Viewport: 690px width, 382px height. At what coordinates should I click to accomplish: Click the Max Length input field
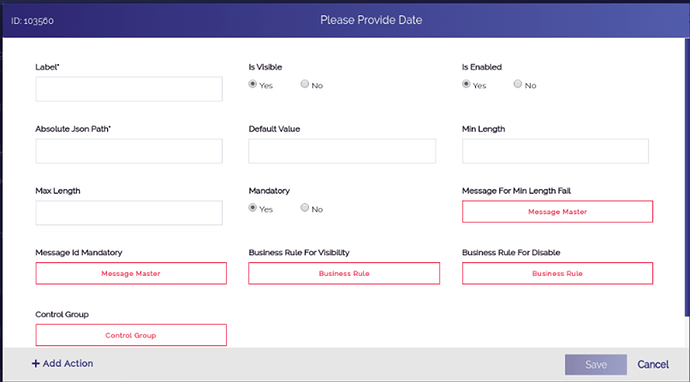pyautogui.click(x=129, y=213)
